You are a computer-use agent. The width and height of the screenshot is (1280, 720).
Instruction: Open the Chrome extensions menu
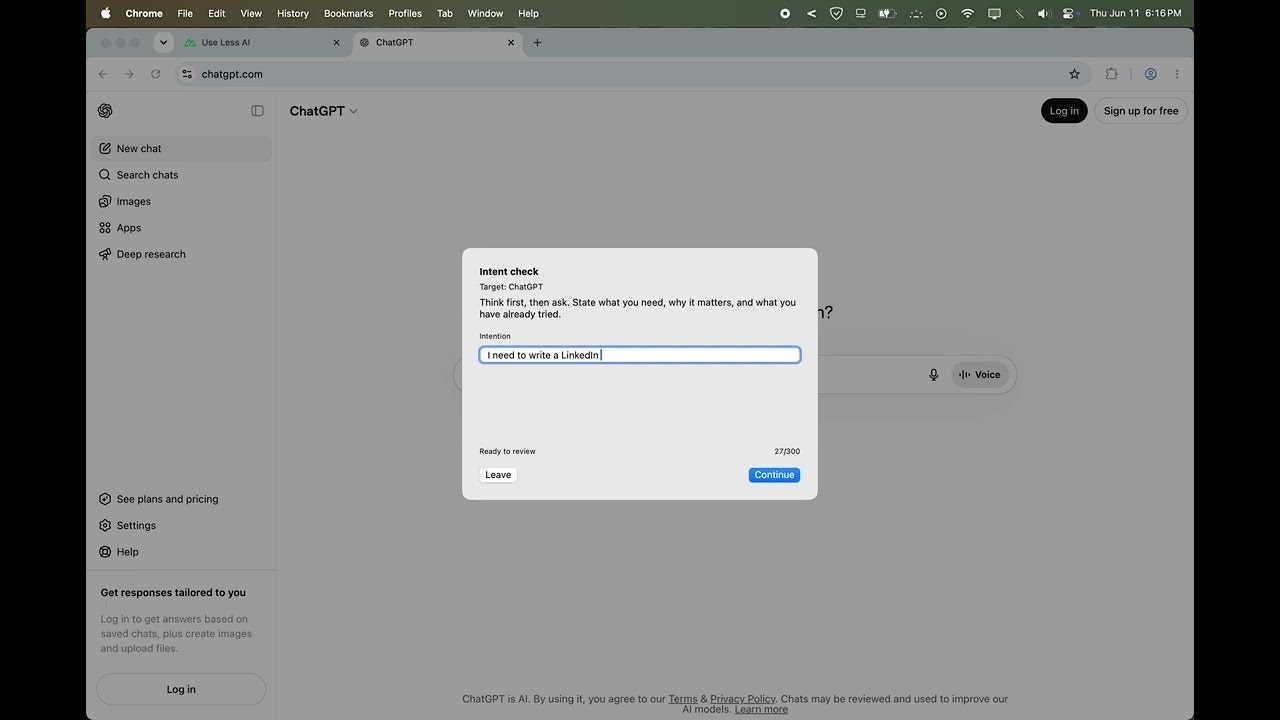tap(1112, 74)
